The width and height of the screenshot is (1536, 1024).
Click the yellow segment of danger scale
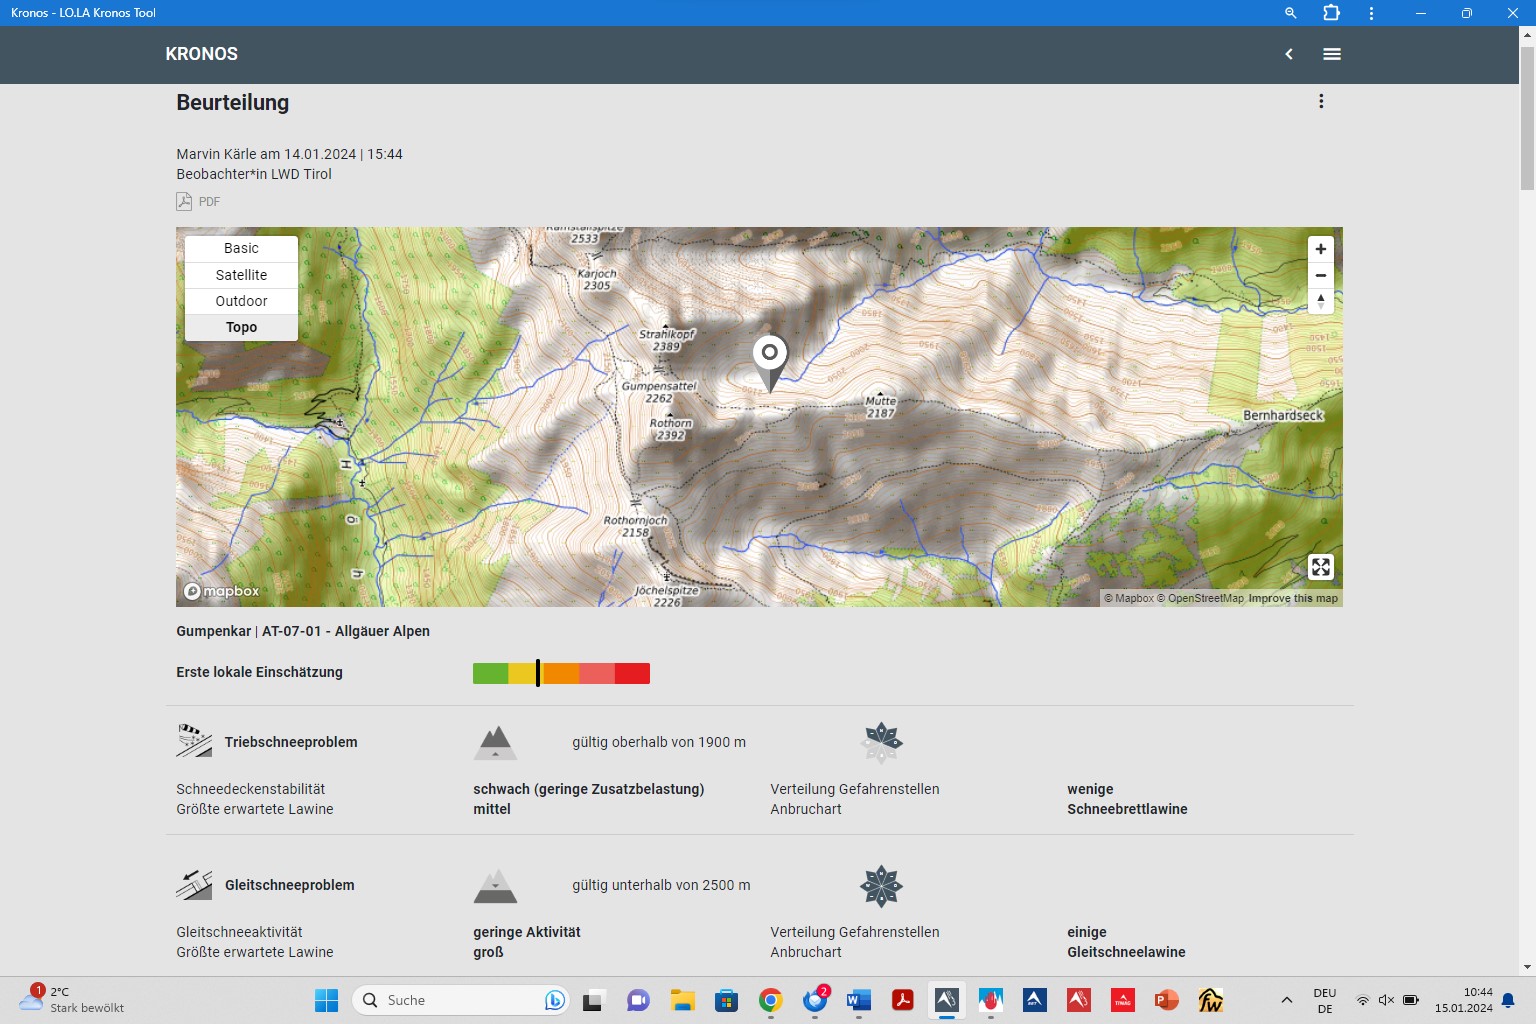coord(523,673)
